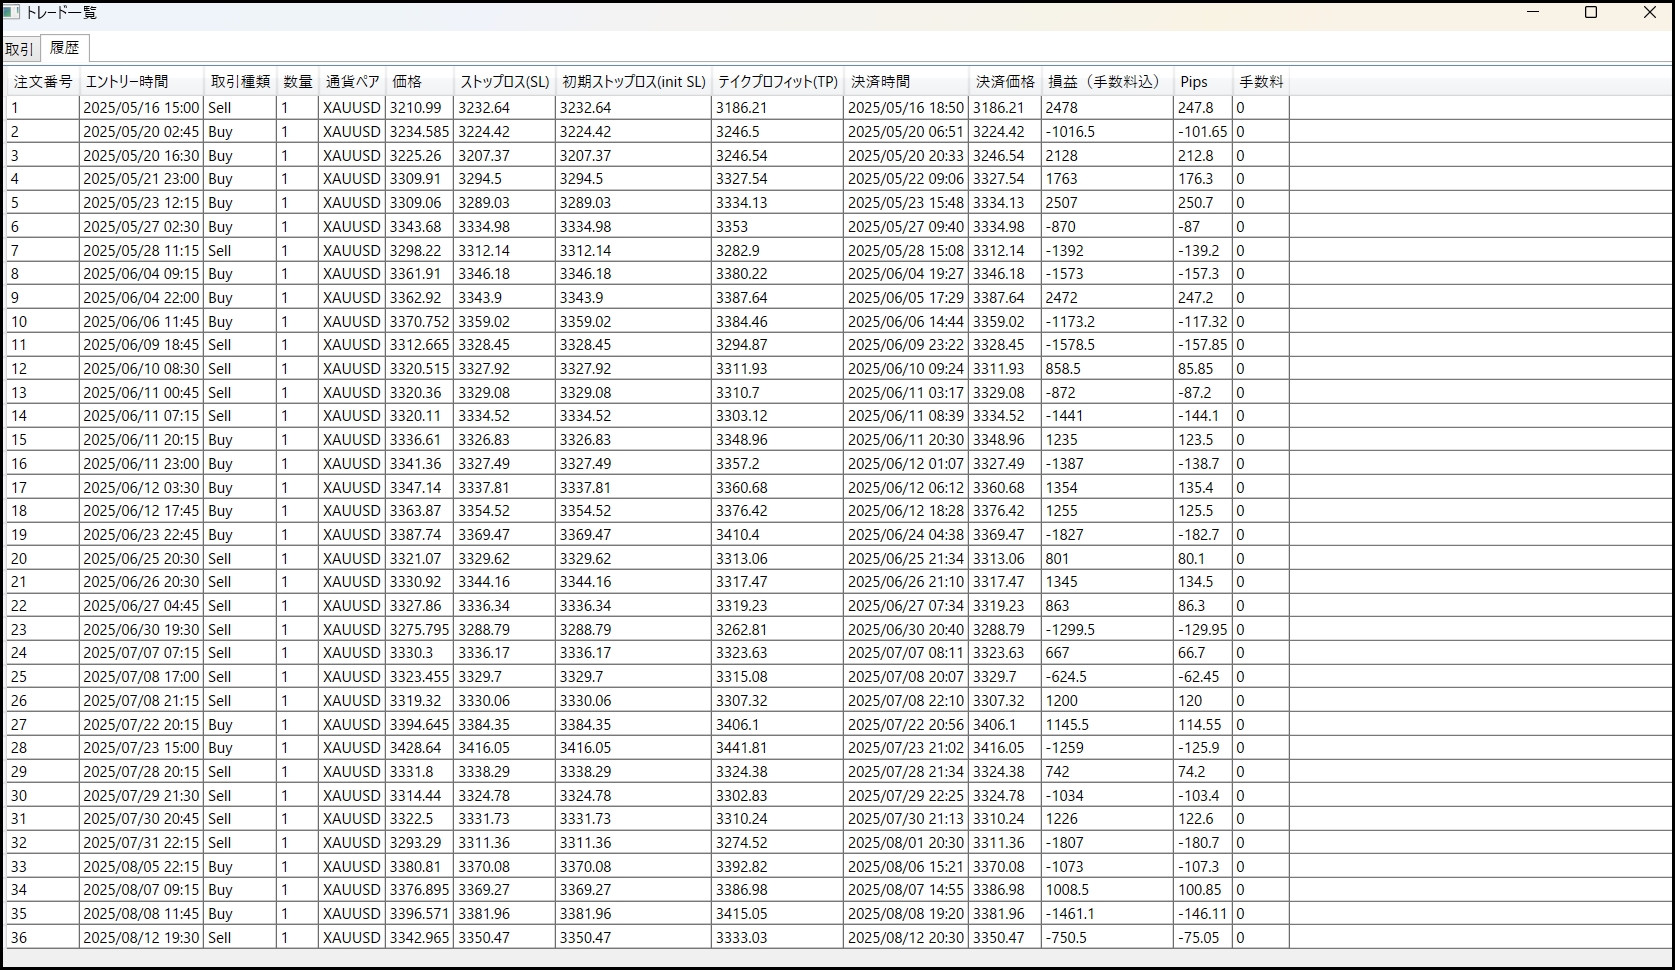
Task: Switch to the 取引 tab
Action: pyautogui.click(x=19, y=49)
